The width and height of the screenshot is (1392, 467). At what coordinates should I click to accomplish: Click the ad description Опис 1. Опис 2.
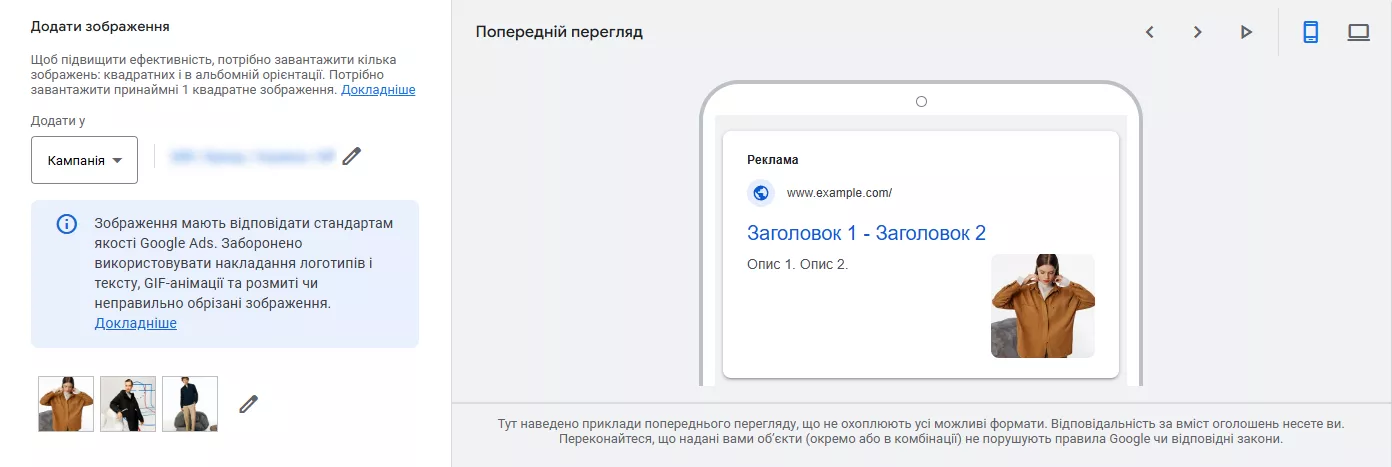[797, 265]
